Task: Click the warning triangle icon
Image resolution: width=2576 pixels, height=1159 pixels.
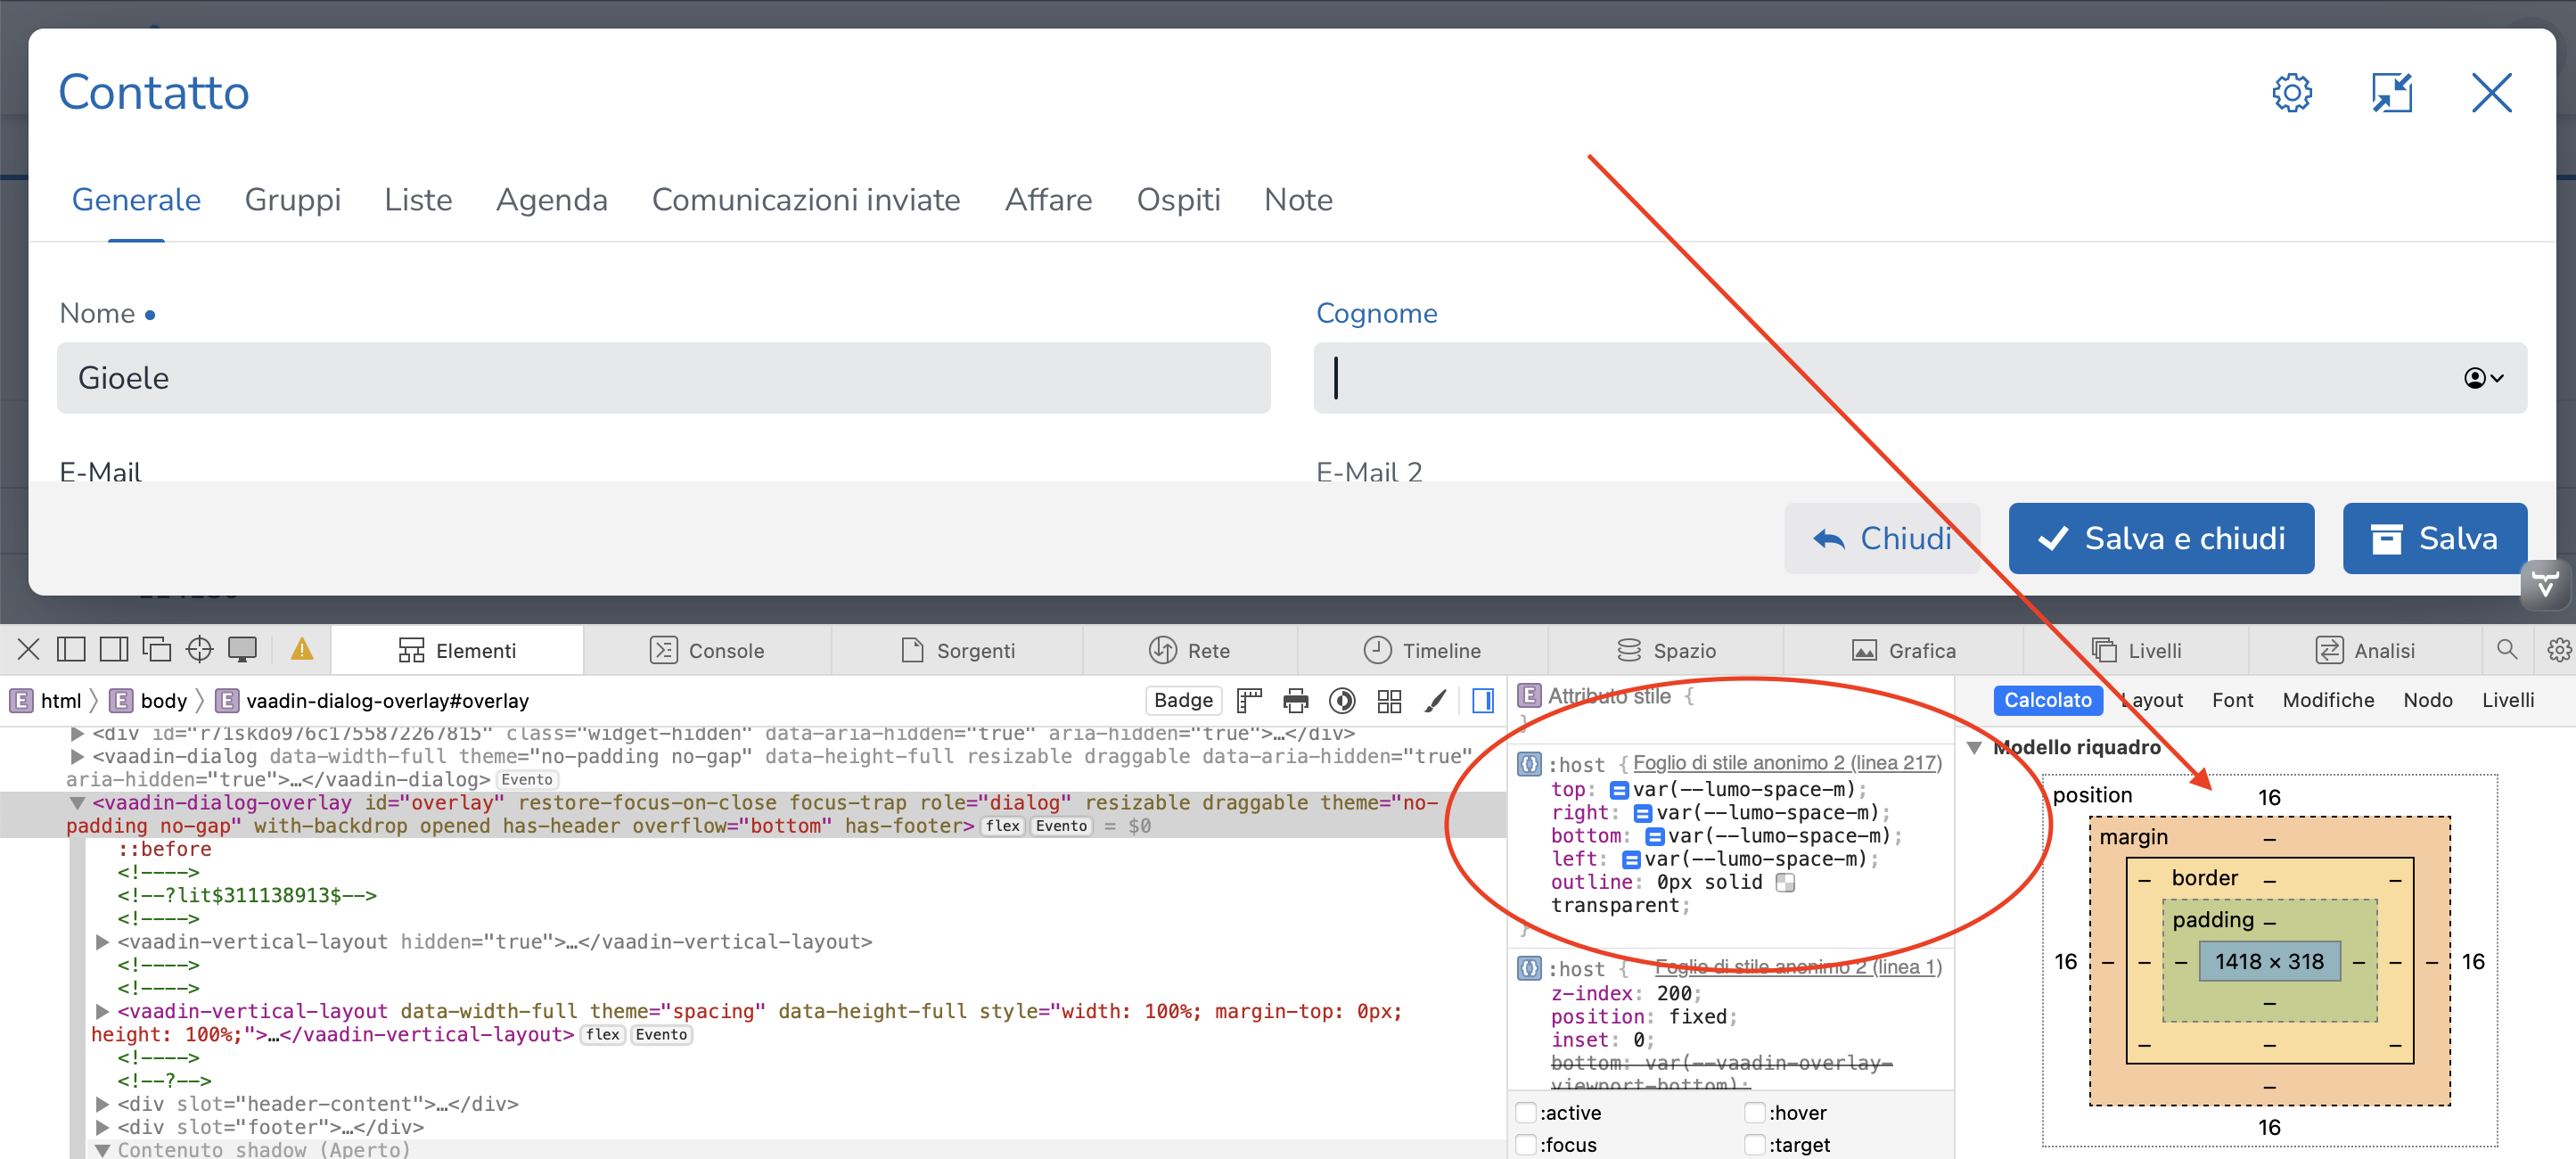Action: pos(301,650)
